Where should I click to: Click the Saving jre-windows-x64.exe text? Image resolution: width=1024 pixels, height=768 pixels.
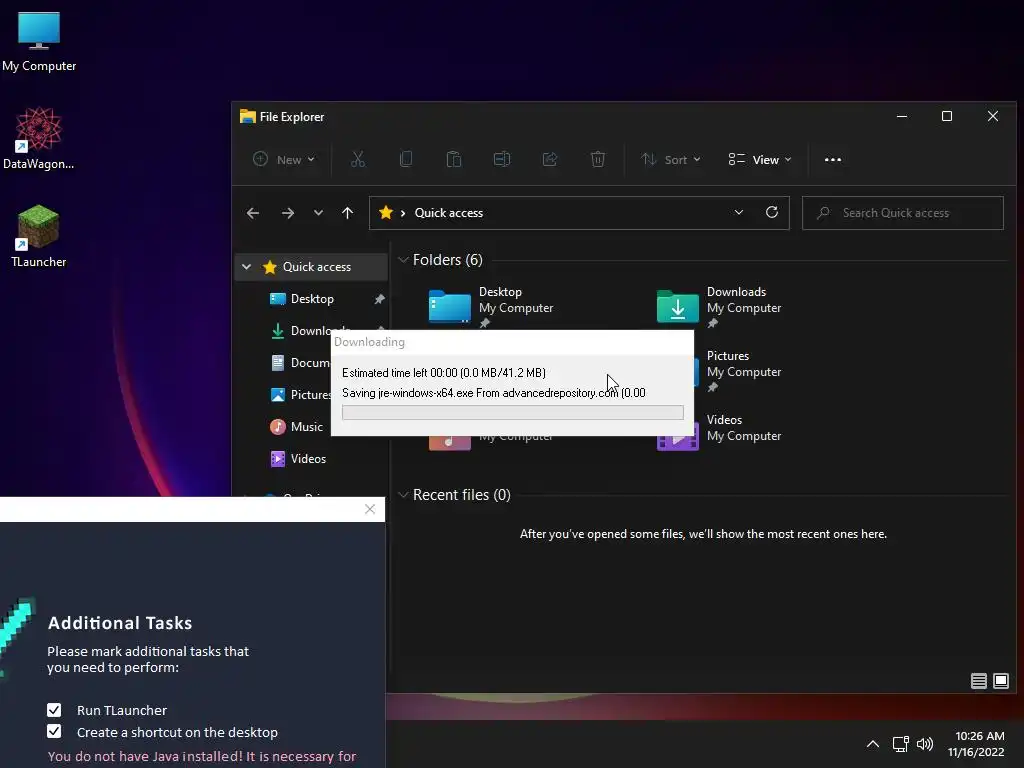494,392
